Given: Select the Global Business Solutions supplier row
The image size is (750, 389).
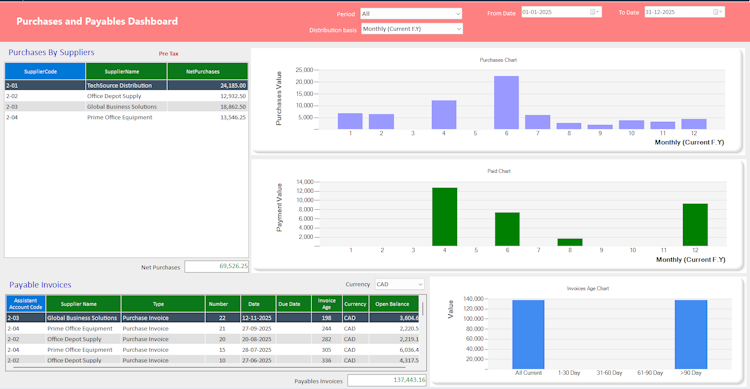Looking at the screenshot, I should click(x=126, y=107).
